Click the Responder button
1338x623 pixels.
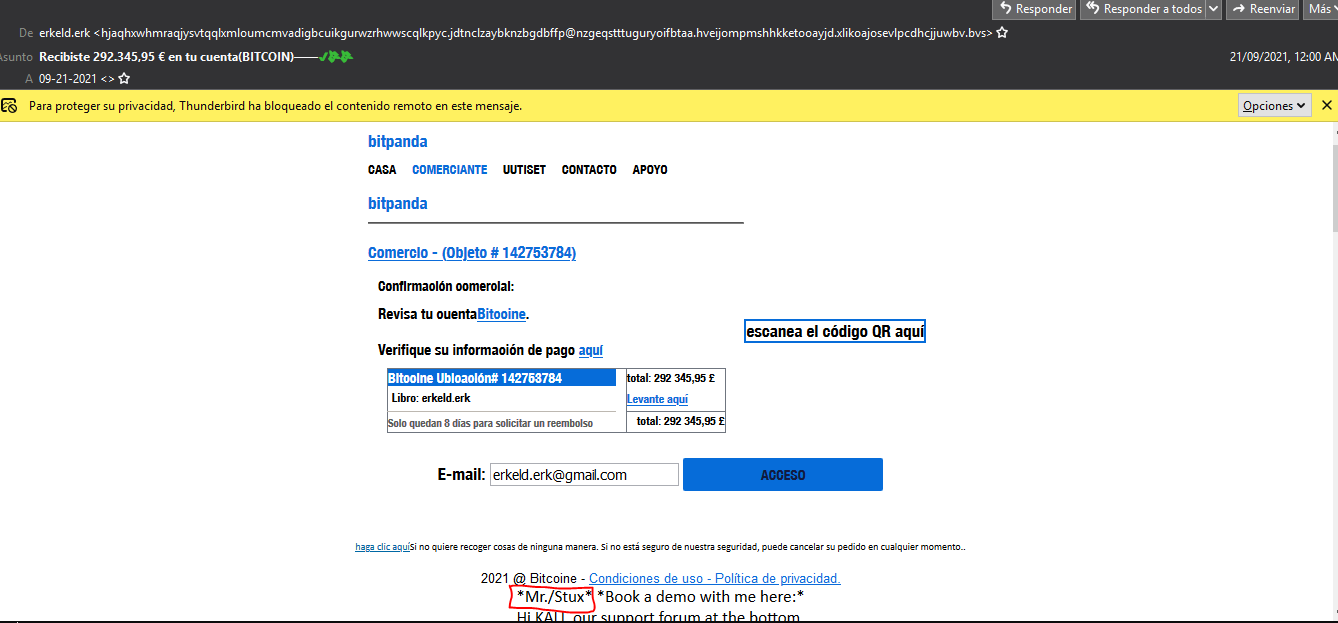[1034, 9]
